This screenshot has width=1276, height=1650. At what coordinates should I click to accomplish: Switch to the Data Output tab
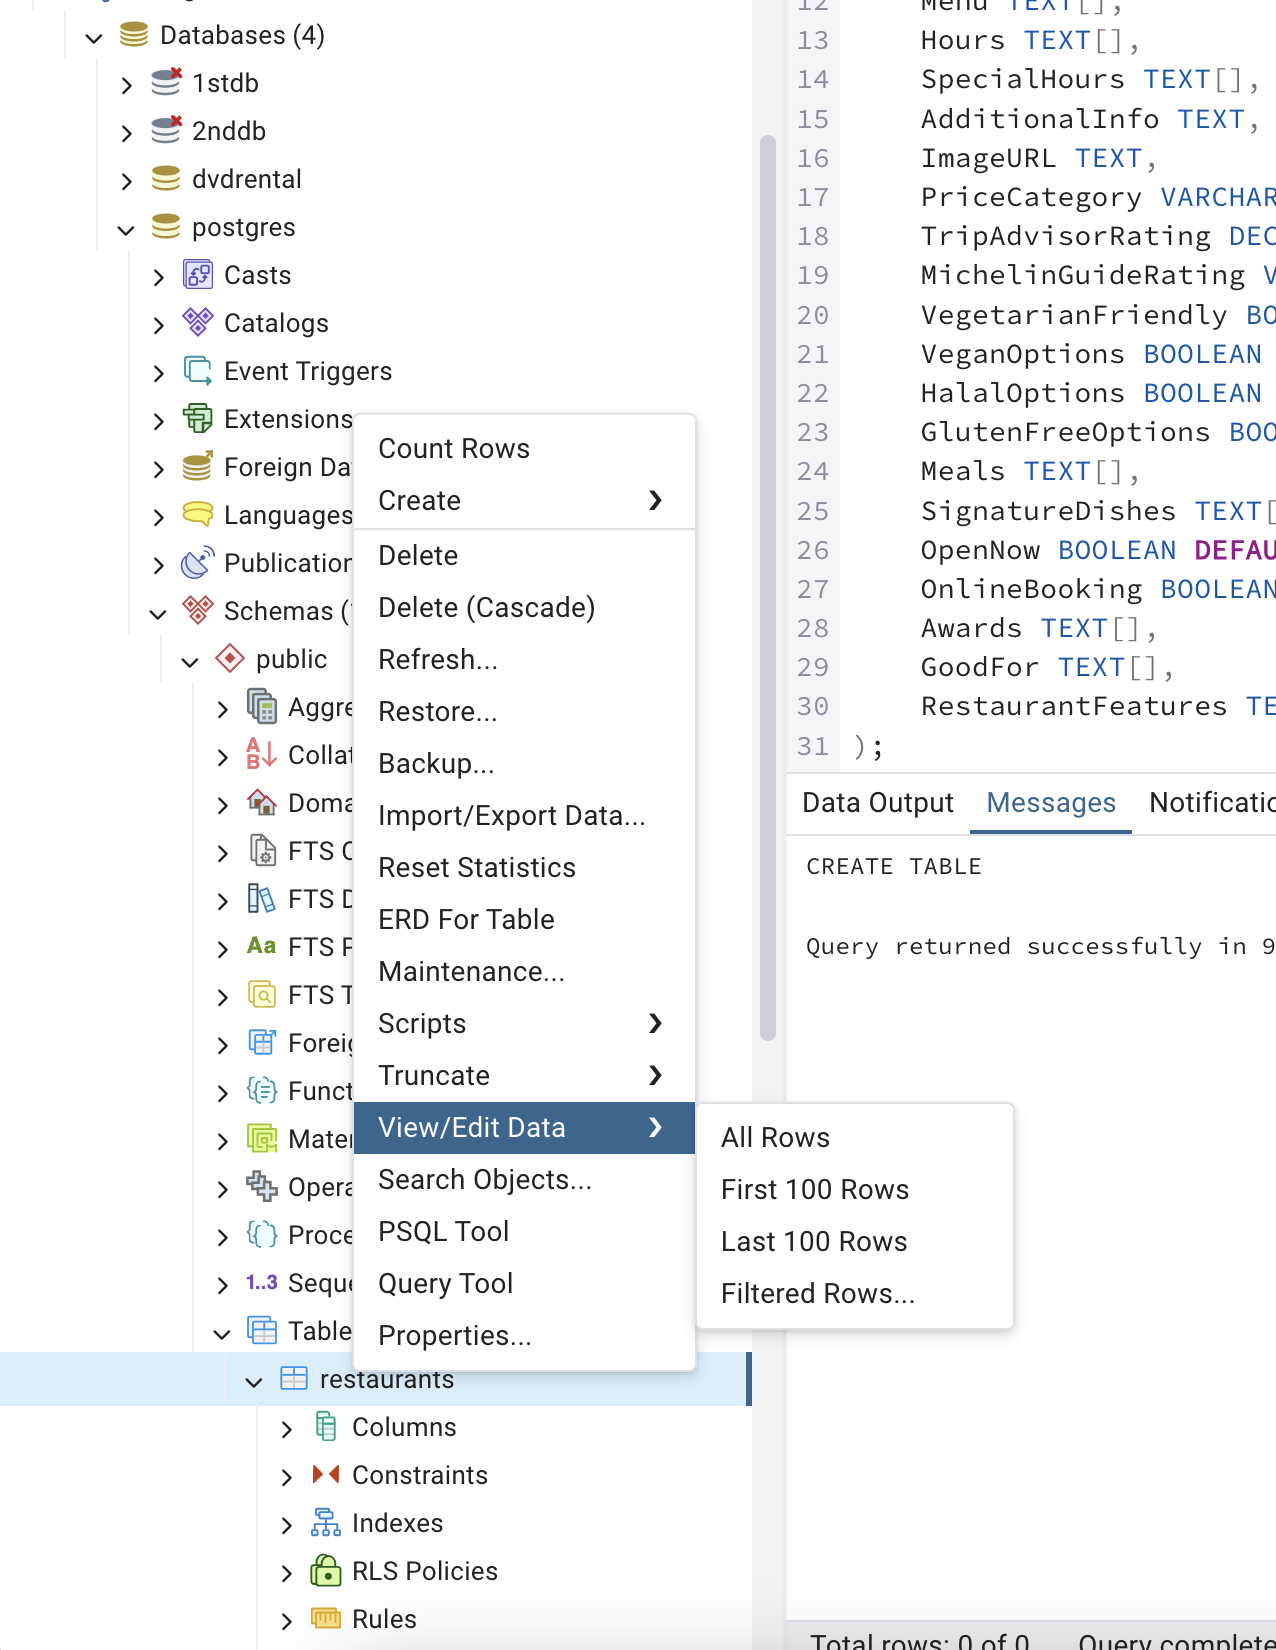click(877, 803)
